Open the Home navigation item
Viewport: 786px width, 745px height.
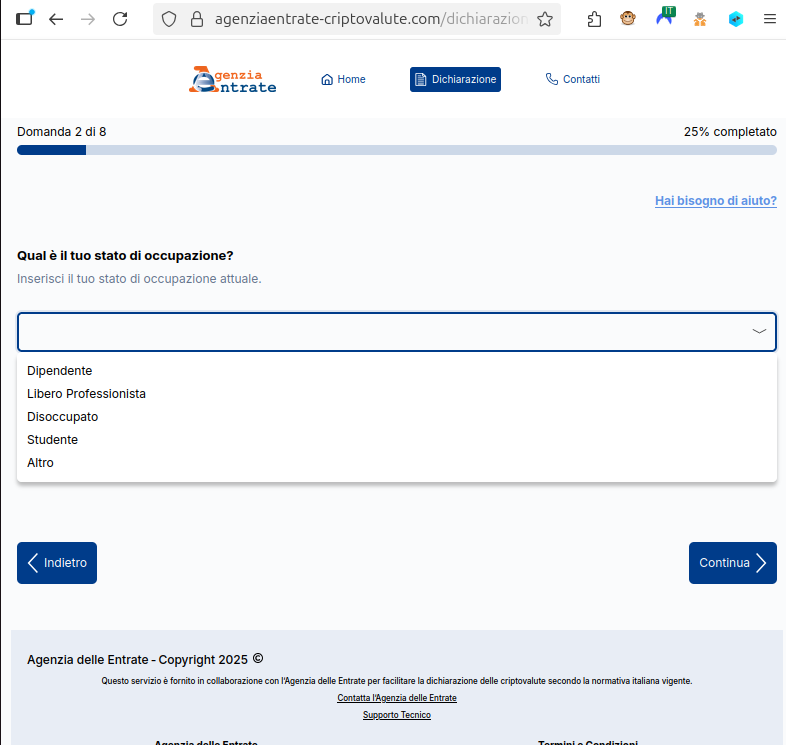tap(343, 80)
